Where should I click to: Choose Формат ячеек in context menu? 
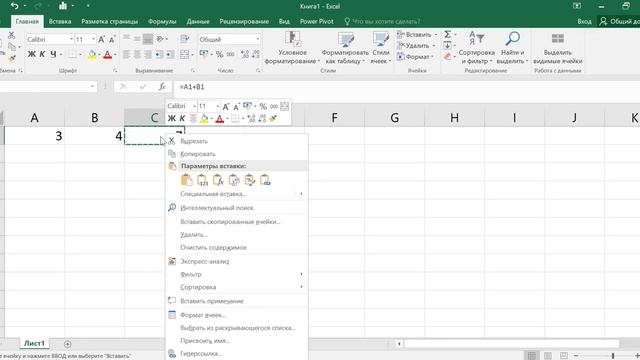(237, 315)
